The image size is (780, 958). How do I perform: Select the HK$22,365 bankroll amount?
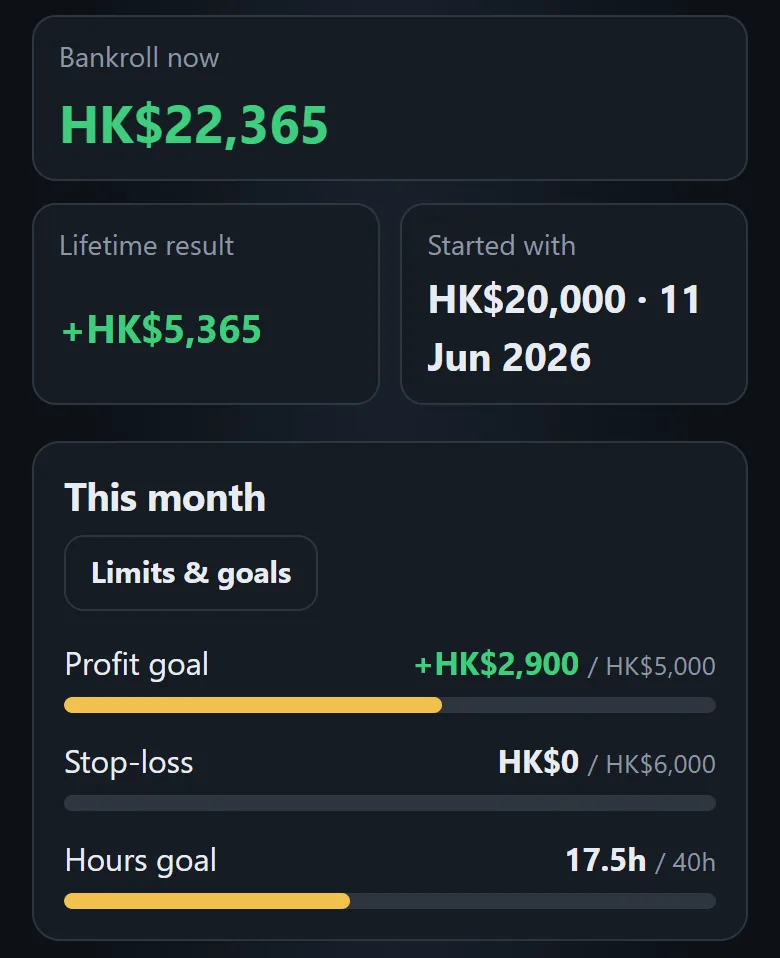(194, 125)
